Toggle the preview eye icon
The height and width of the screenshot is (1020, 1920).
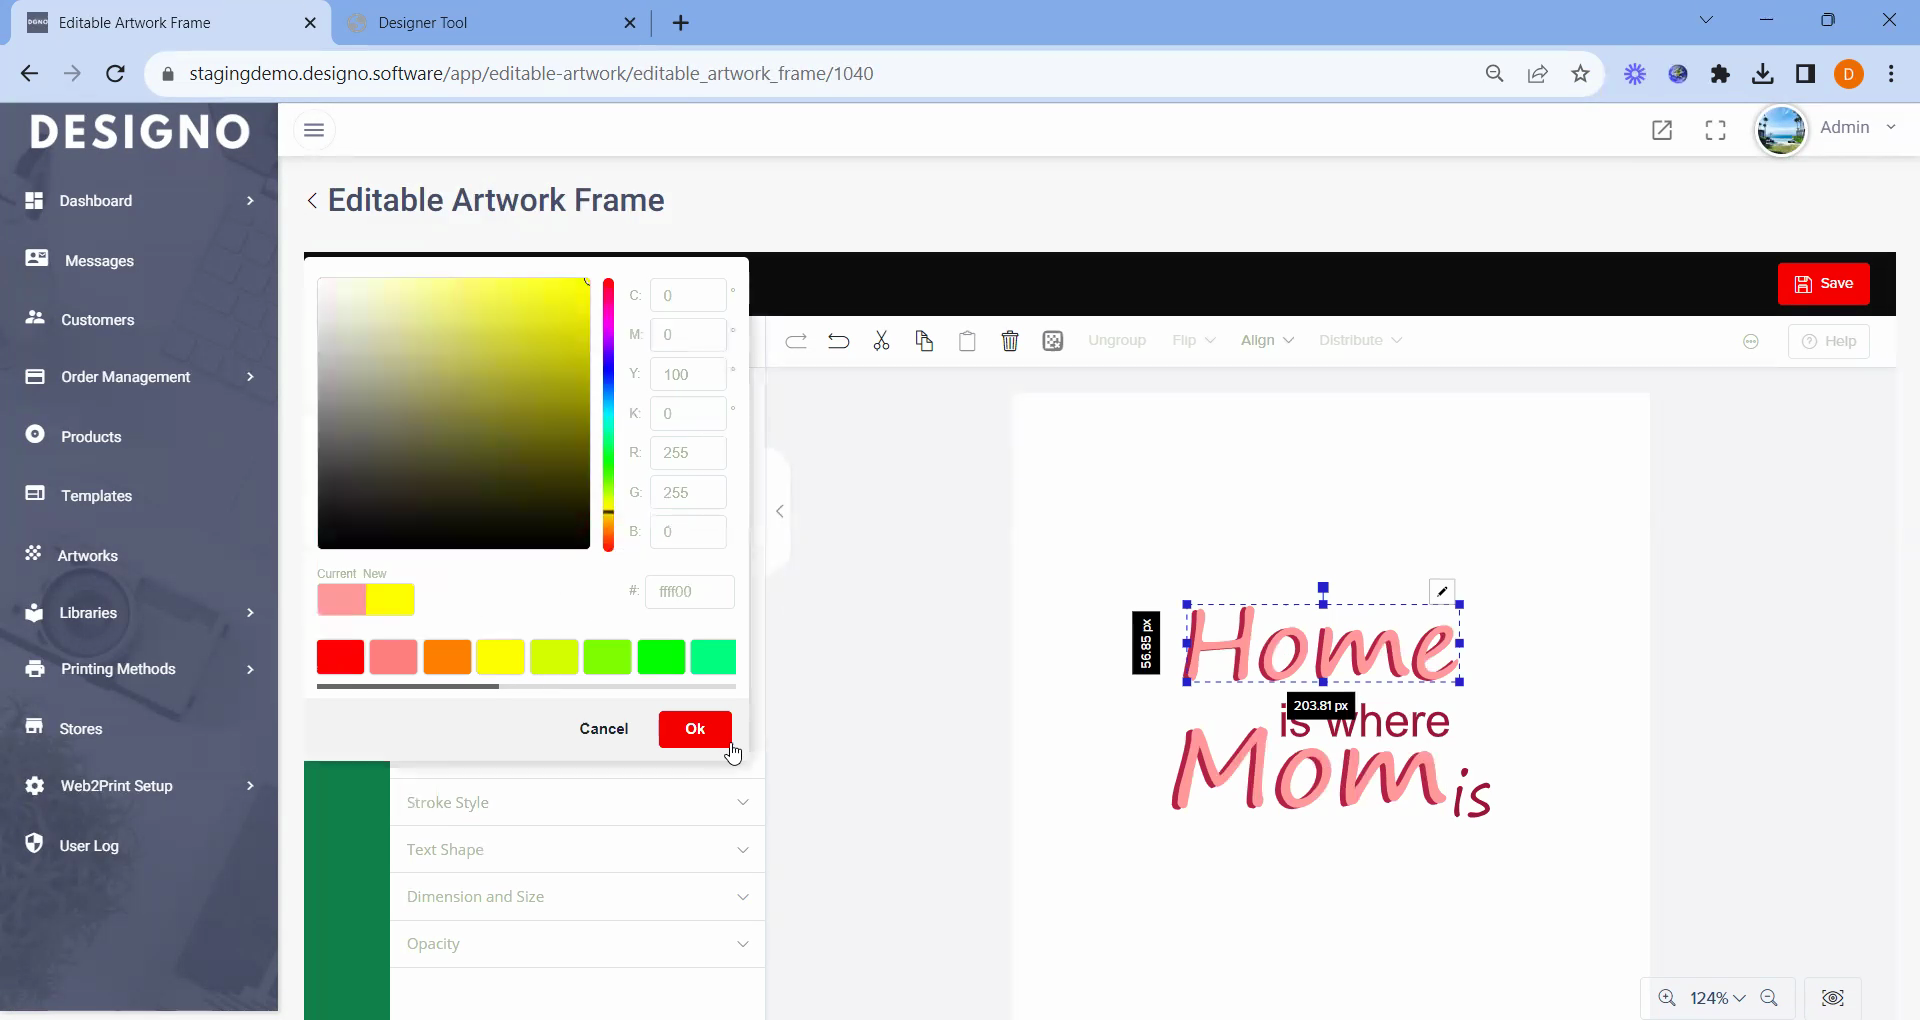coord(1832,998)
